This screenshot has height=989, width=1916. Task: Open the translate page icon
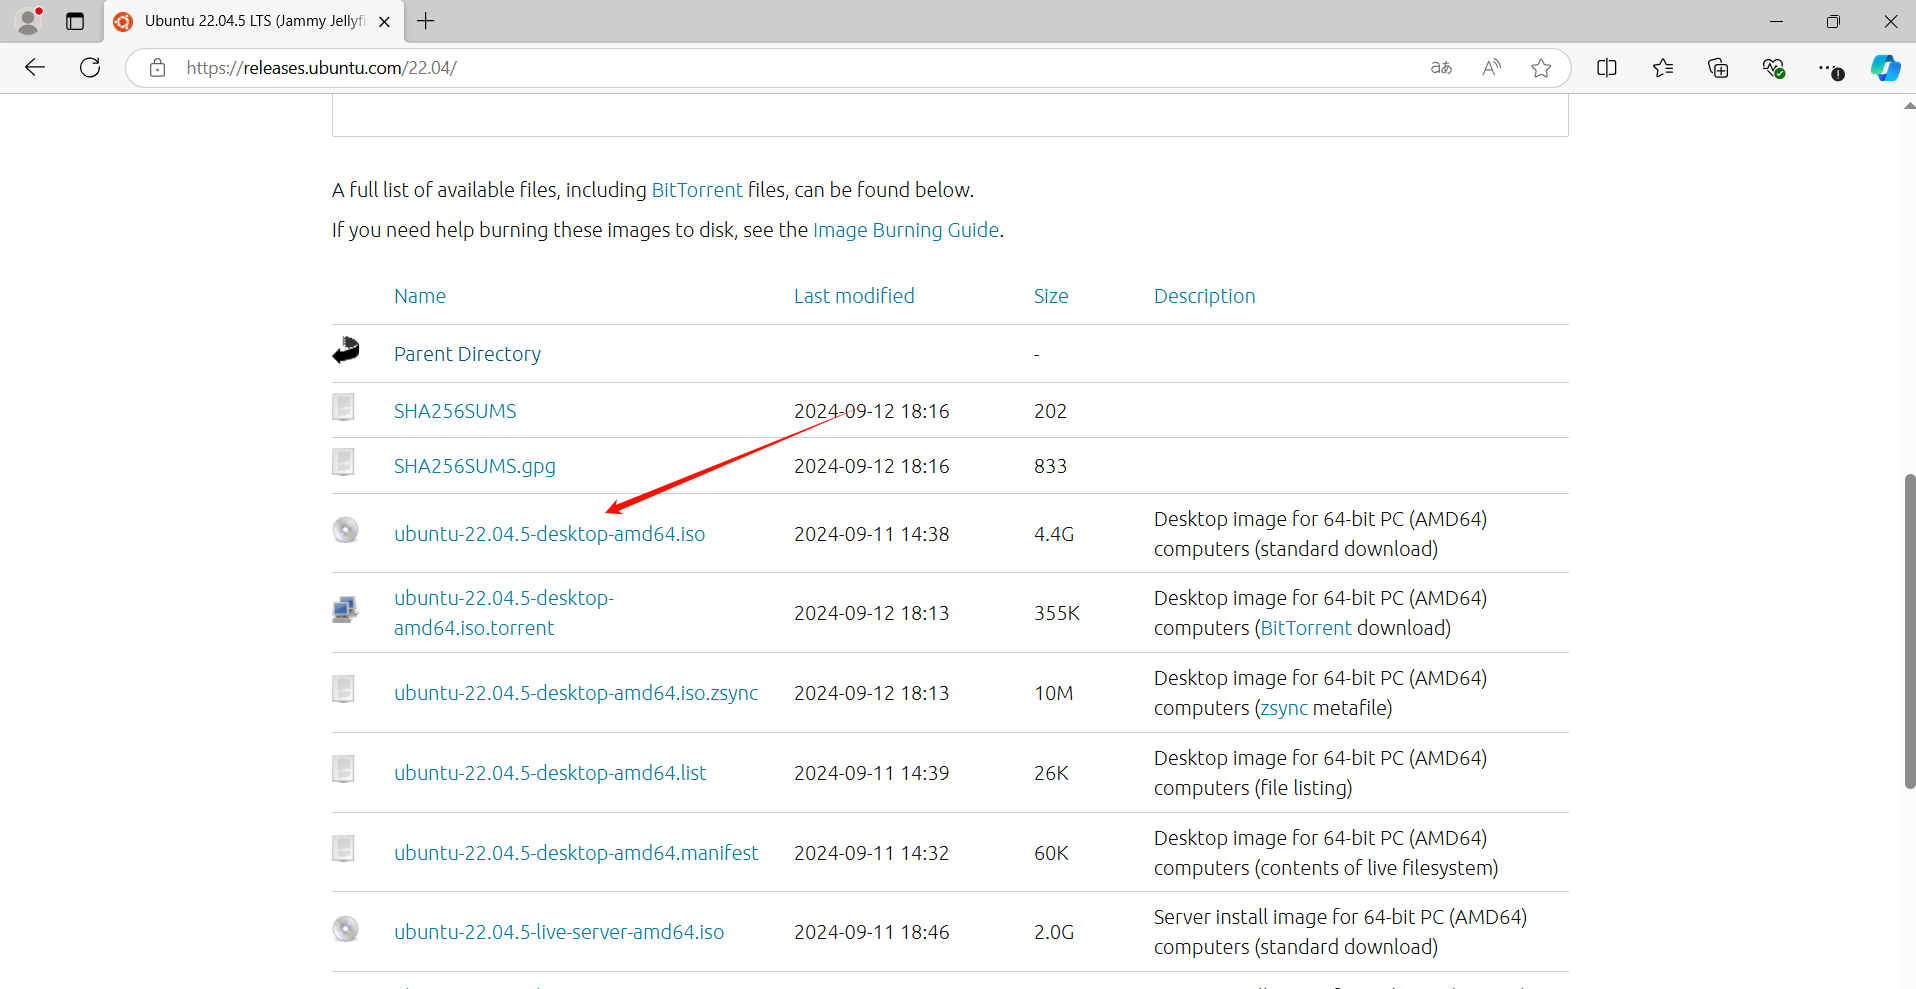(1441, 68)
